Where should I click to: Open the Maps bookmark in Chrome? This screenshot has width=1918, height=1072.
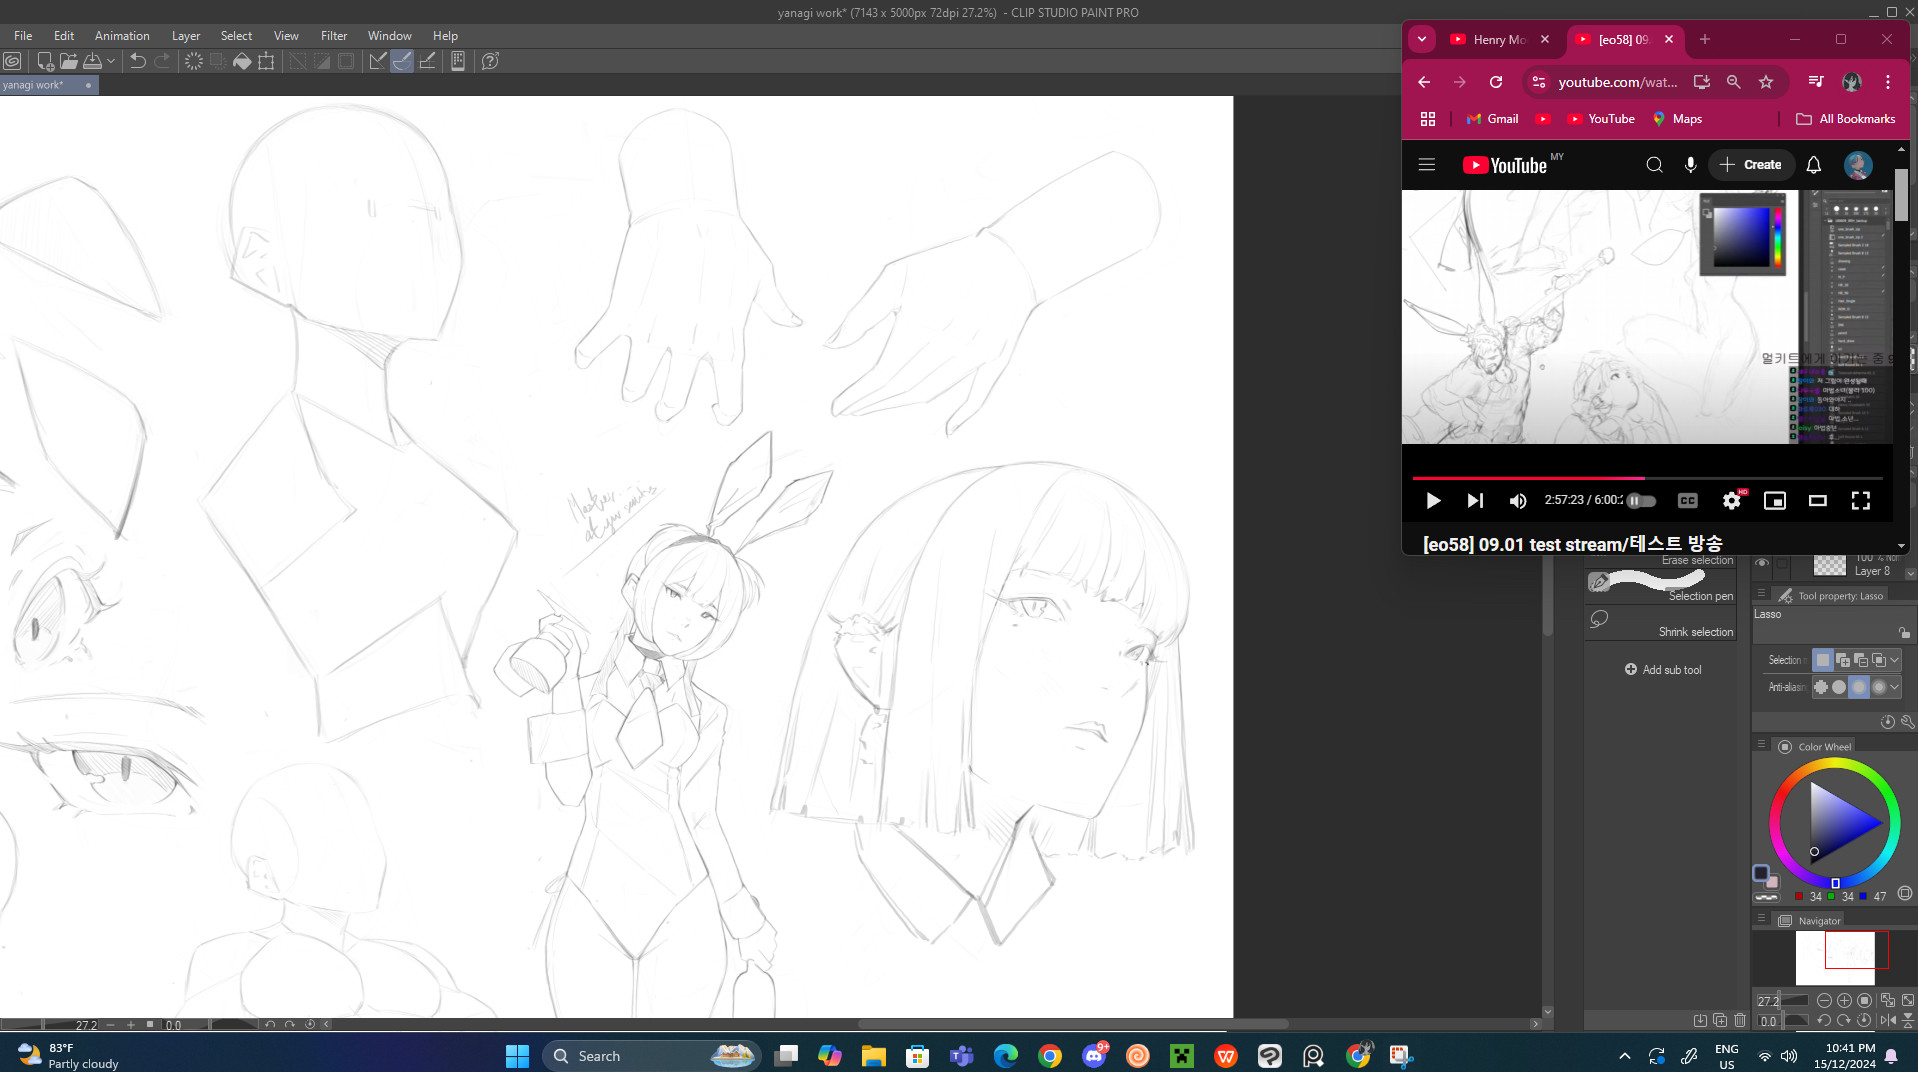[1677, 119]
